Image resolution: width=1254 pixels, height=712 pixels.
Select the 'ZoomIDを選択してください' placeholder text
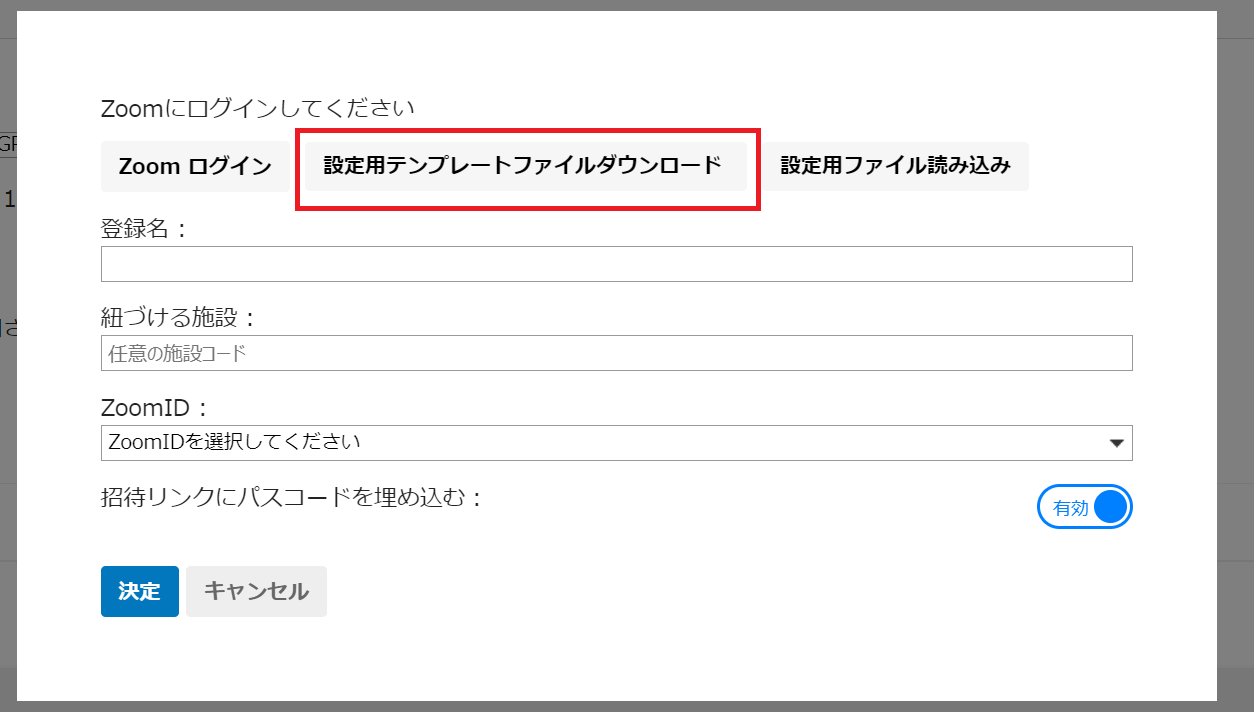tap(234, 442)
